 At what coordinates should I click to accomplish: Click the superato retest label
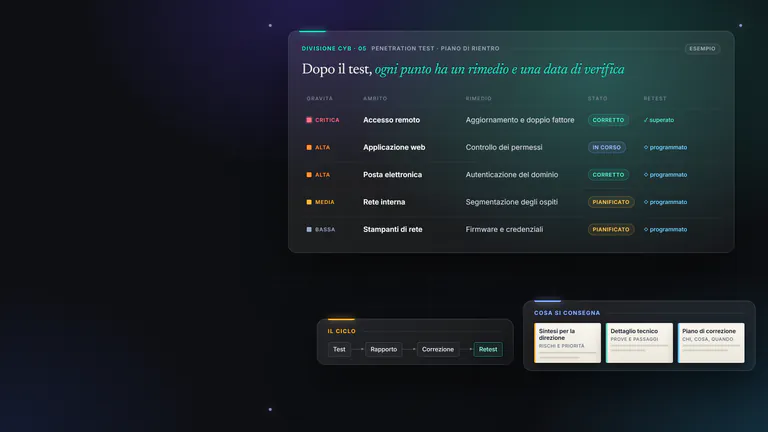click(x=662, y=120)
